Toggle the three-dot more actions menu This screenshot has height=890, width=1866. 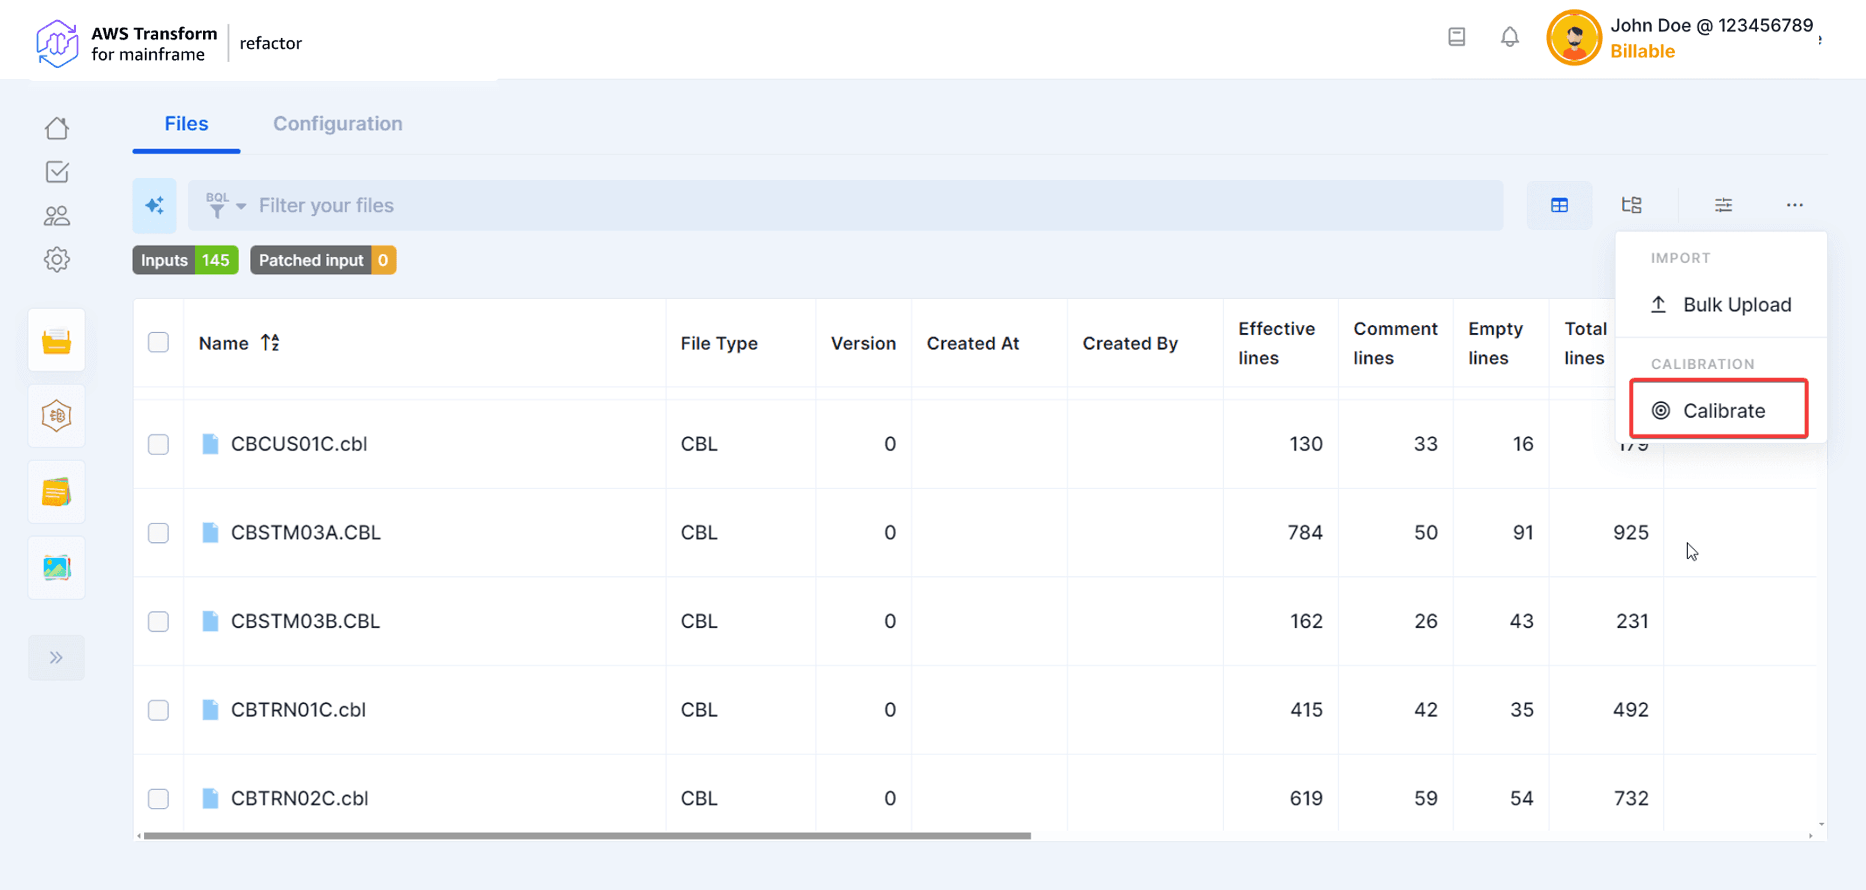click(x=1794, y=205)
